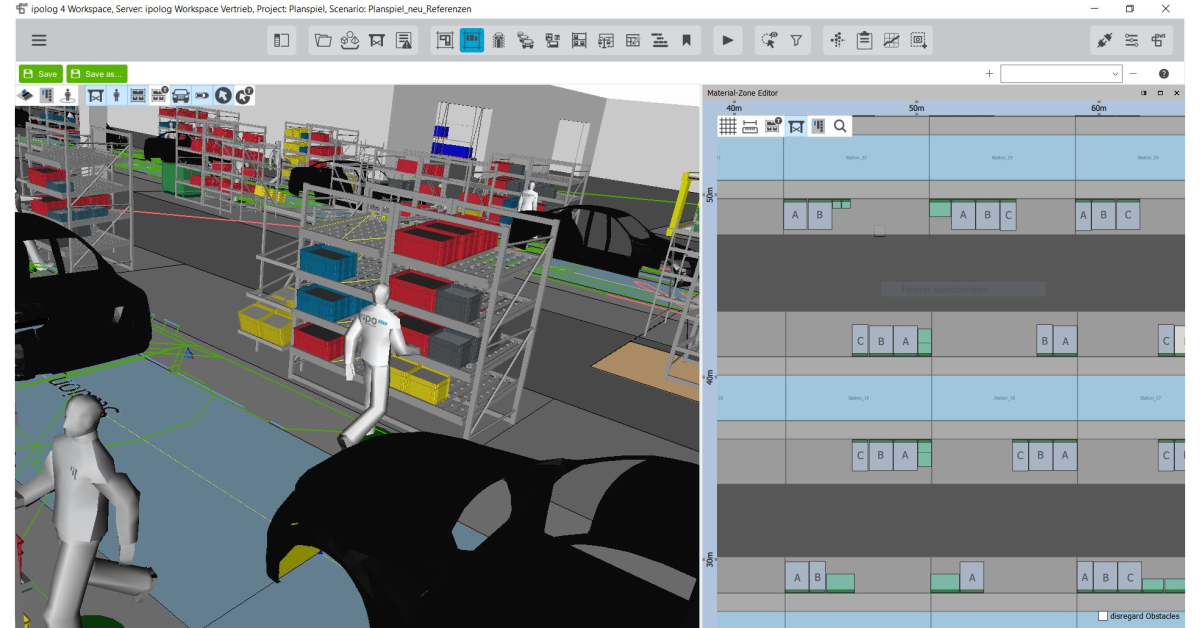Click the workstation table icon in main toolbar
1200x628 pixels.
(376, 41)
